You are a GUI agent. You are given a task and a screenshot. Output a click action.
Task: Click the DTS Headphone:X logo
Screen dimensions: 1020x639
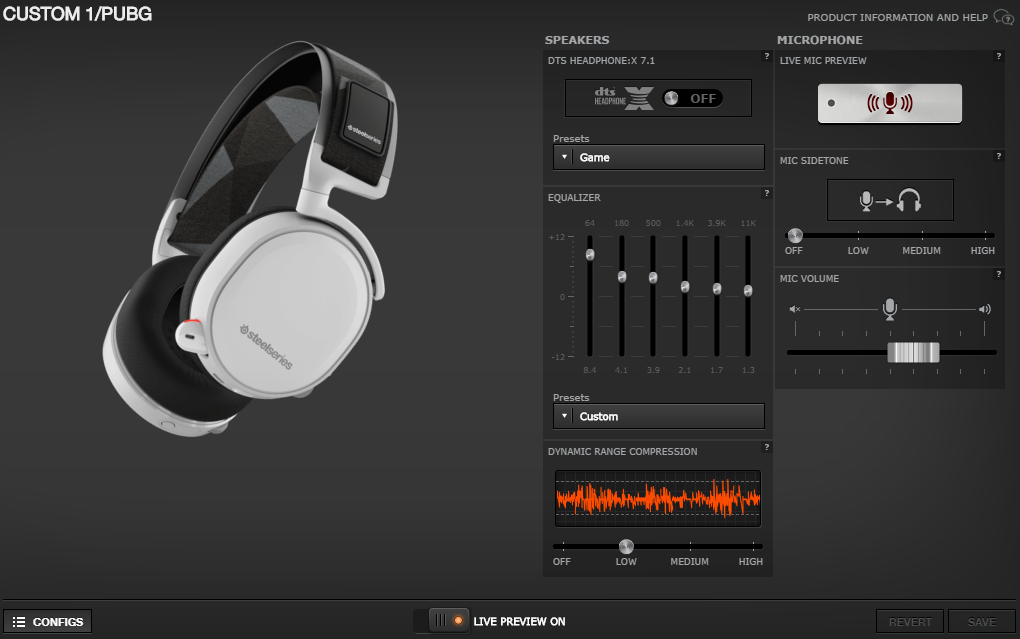pos(623,98)
